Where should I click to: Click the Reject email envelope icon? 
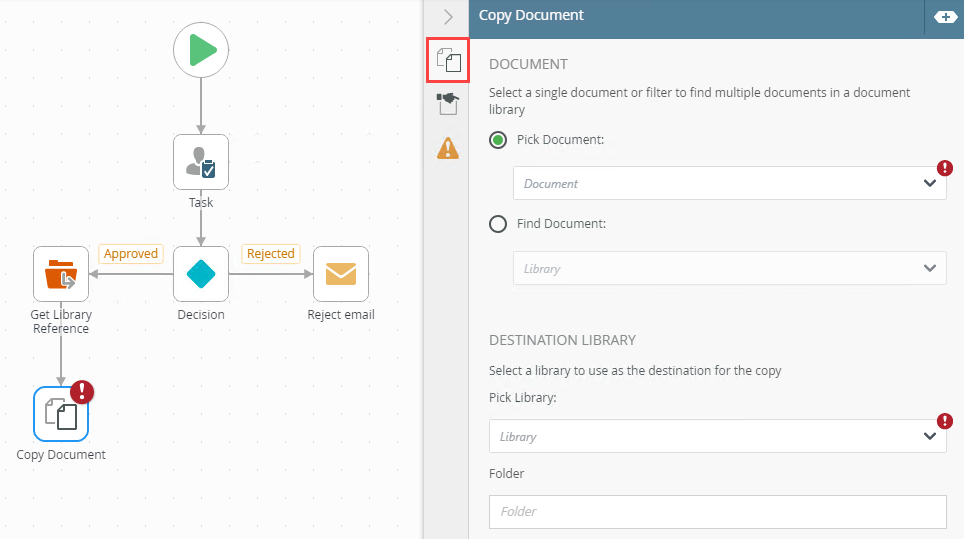tap(341, 274)
